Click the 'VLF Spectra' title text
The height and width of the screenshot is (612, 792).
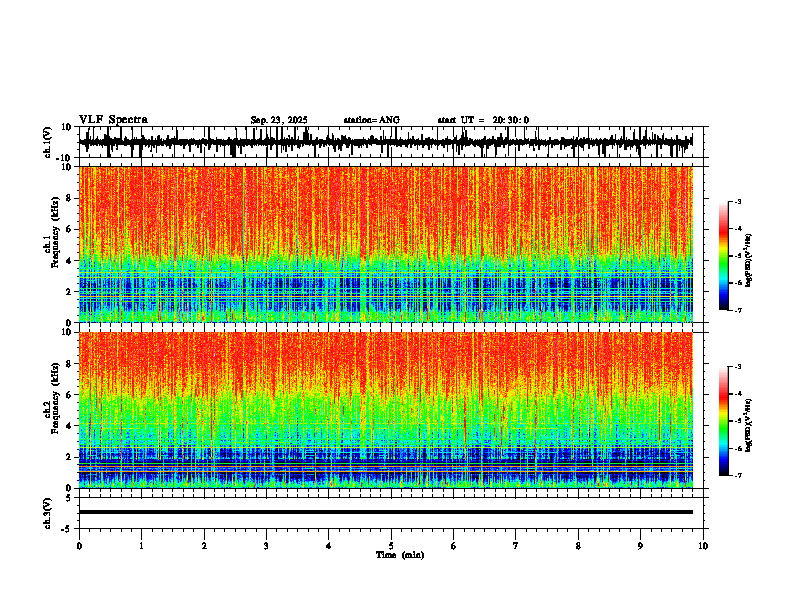click(113, 120)
